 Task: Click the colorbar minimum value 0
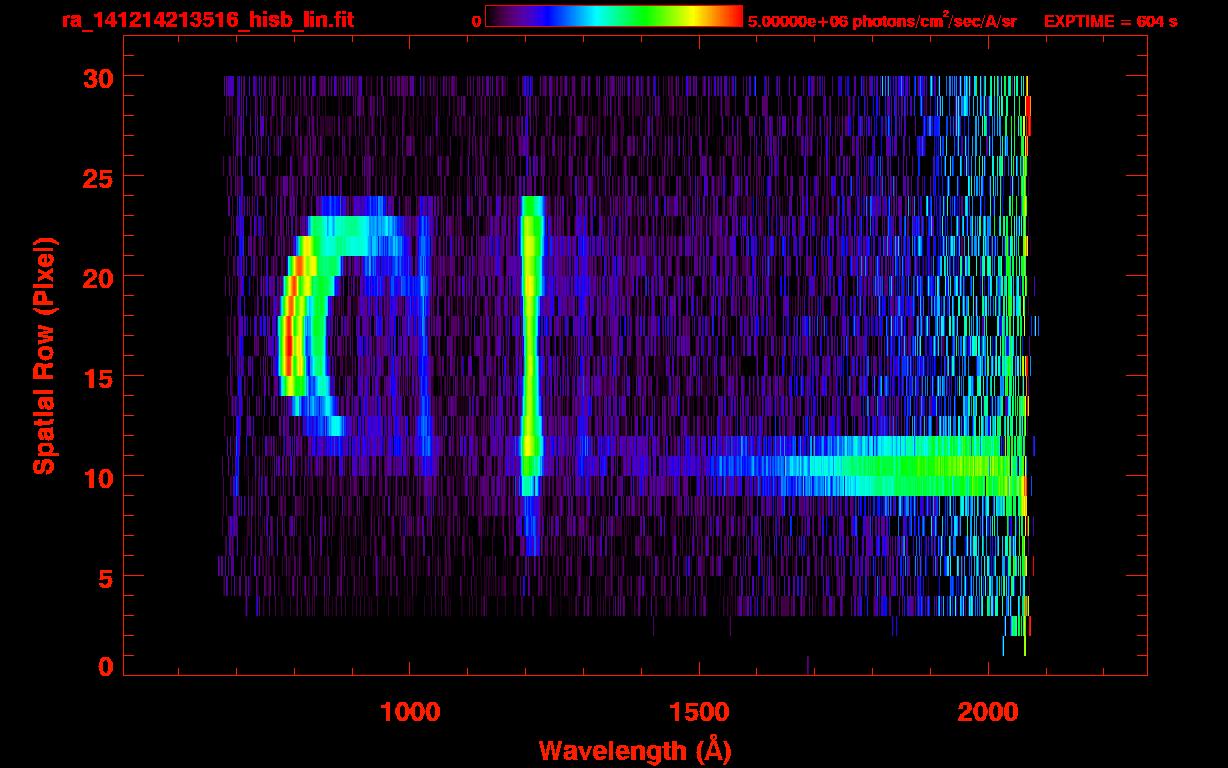click(x=476, y=21)
